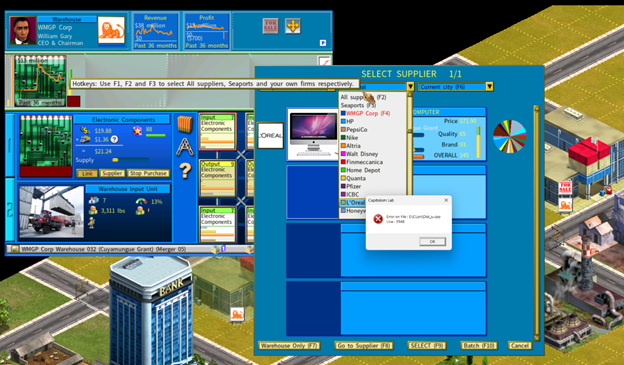The height and width of the screenshot is (365, 624).
Task: Click the red error icon in dialog
Action: 378,219
